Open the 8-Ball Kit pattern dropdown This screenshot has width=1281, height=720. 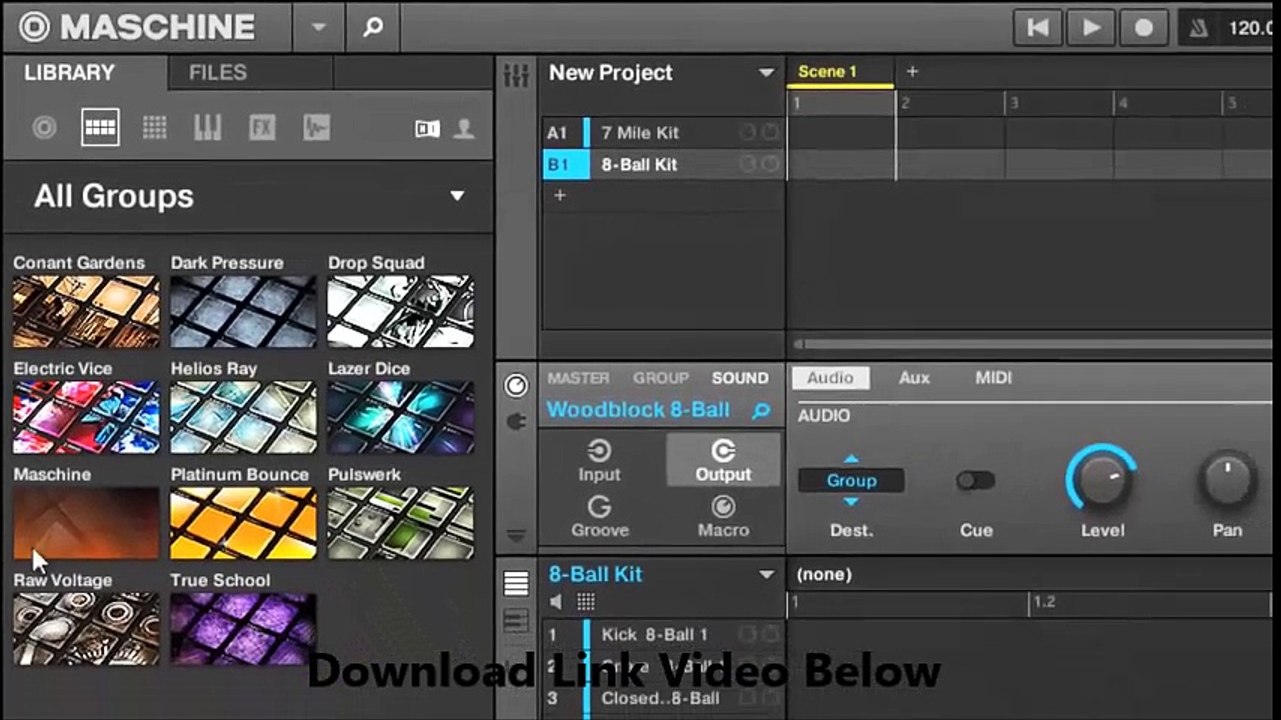click(x=766, y=575)
